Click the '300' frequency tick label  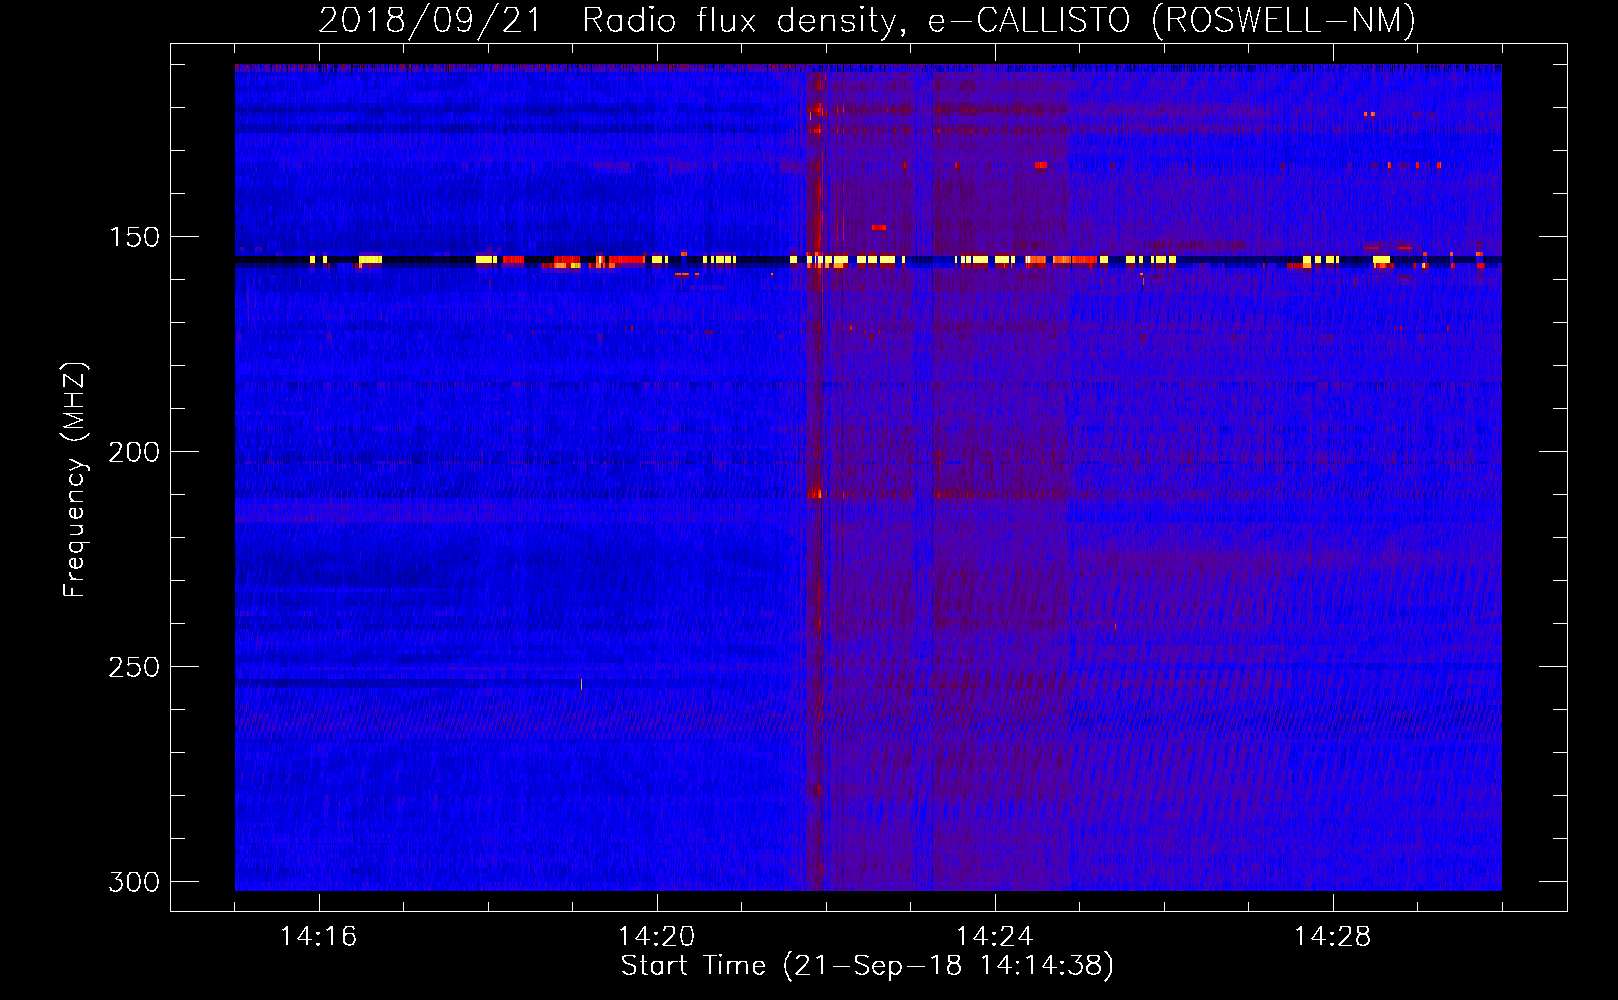[x=134, y=882]
